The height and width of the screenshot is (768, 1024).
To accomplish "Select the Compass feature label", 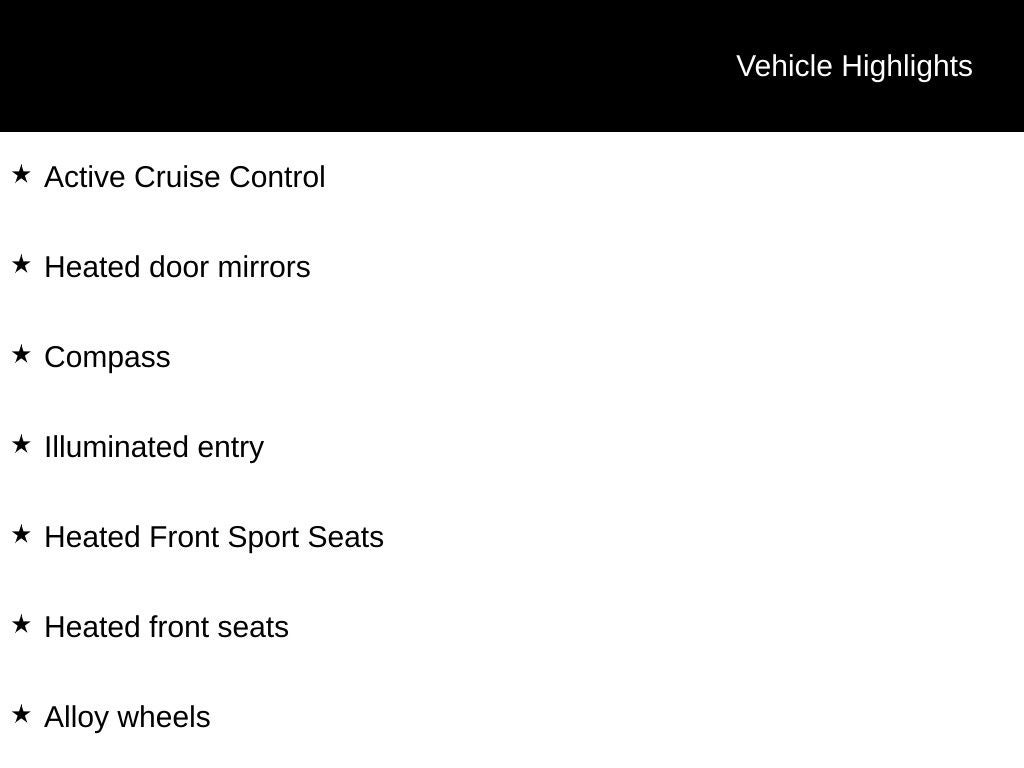I will 107,357.
